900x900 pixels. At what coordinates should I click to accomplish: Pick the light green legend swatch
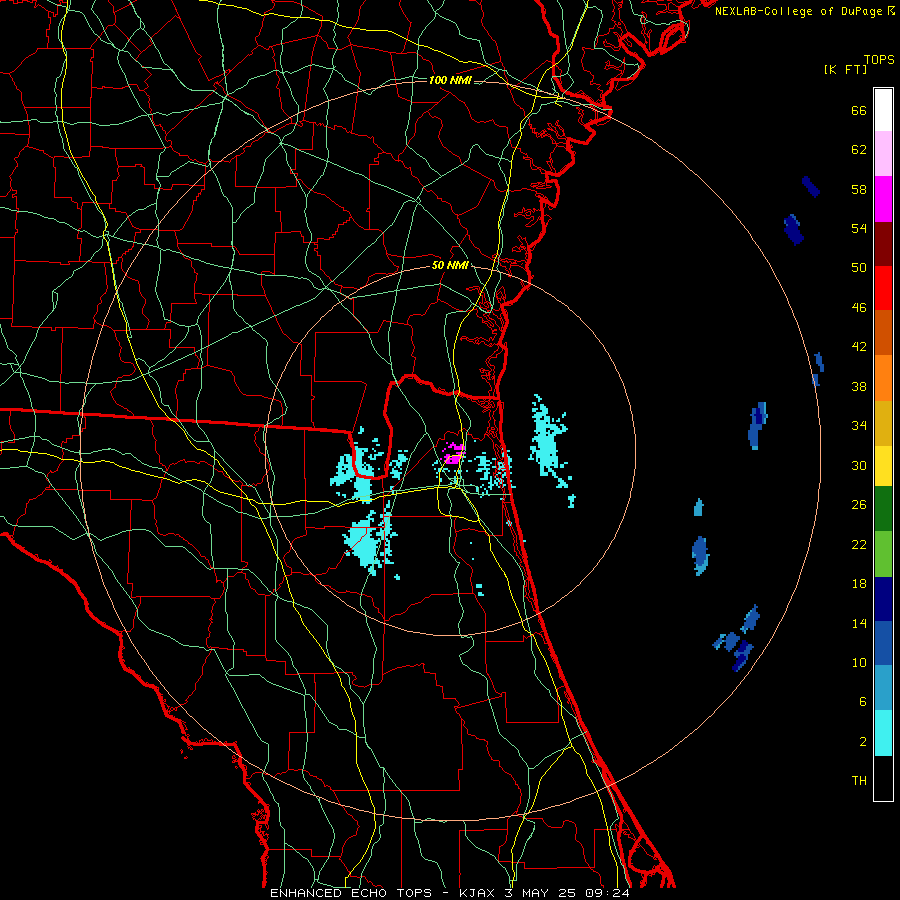click(883, 554)
